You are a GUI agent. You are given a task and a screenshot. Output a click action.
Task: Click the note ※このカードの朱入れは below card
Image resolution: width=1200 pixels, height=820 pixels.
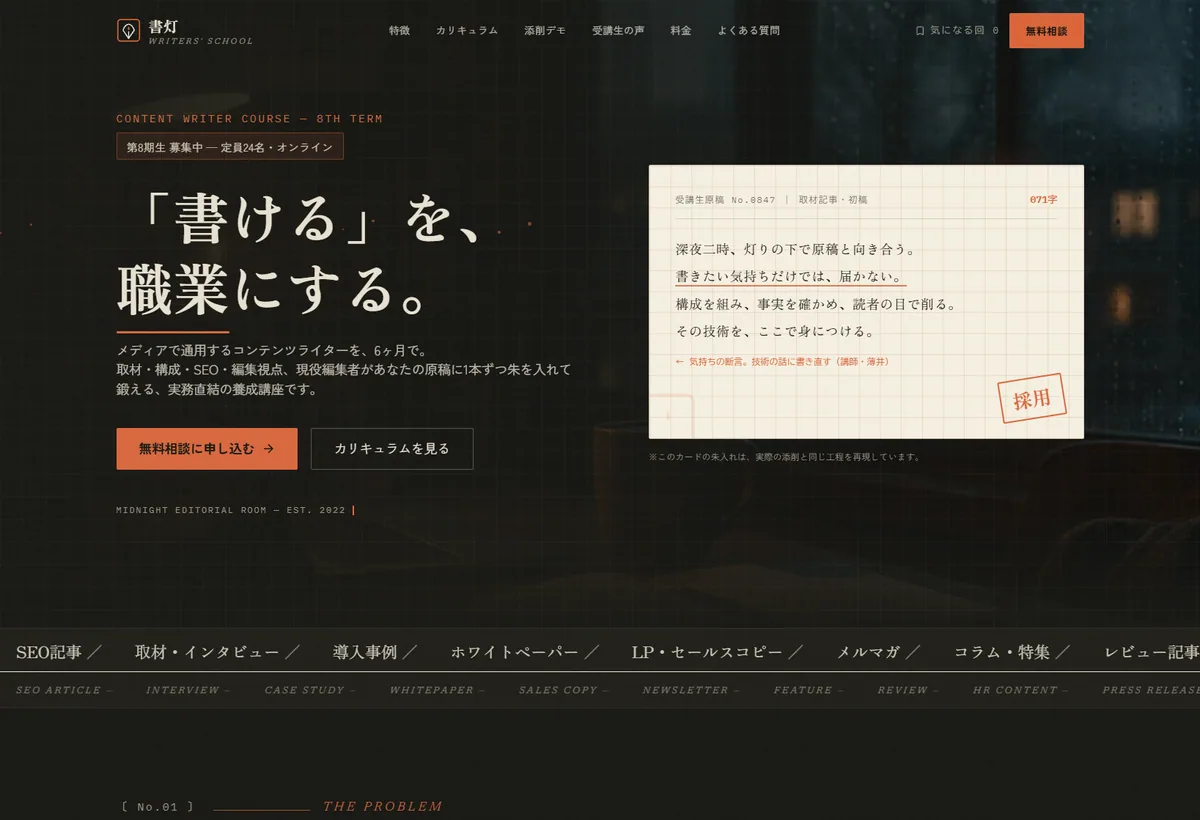tap(784, 457)
